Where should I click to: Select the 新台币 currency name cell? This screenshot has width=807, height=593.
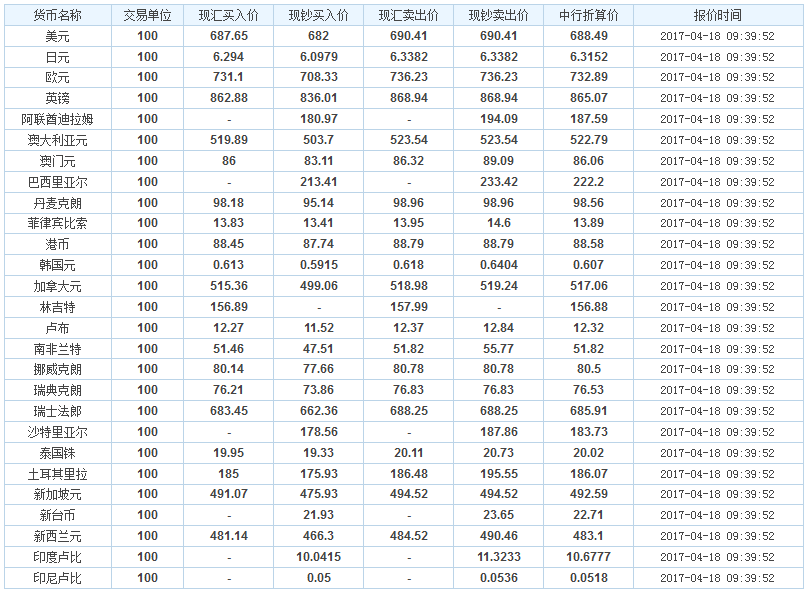(x=58, y=515)
